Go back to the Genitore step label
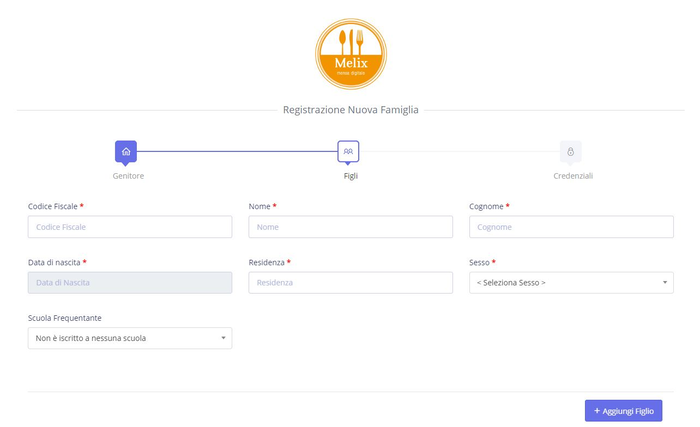 [x=128, y=176]
